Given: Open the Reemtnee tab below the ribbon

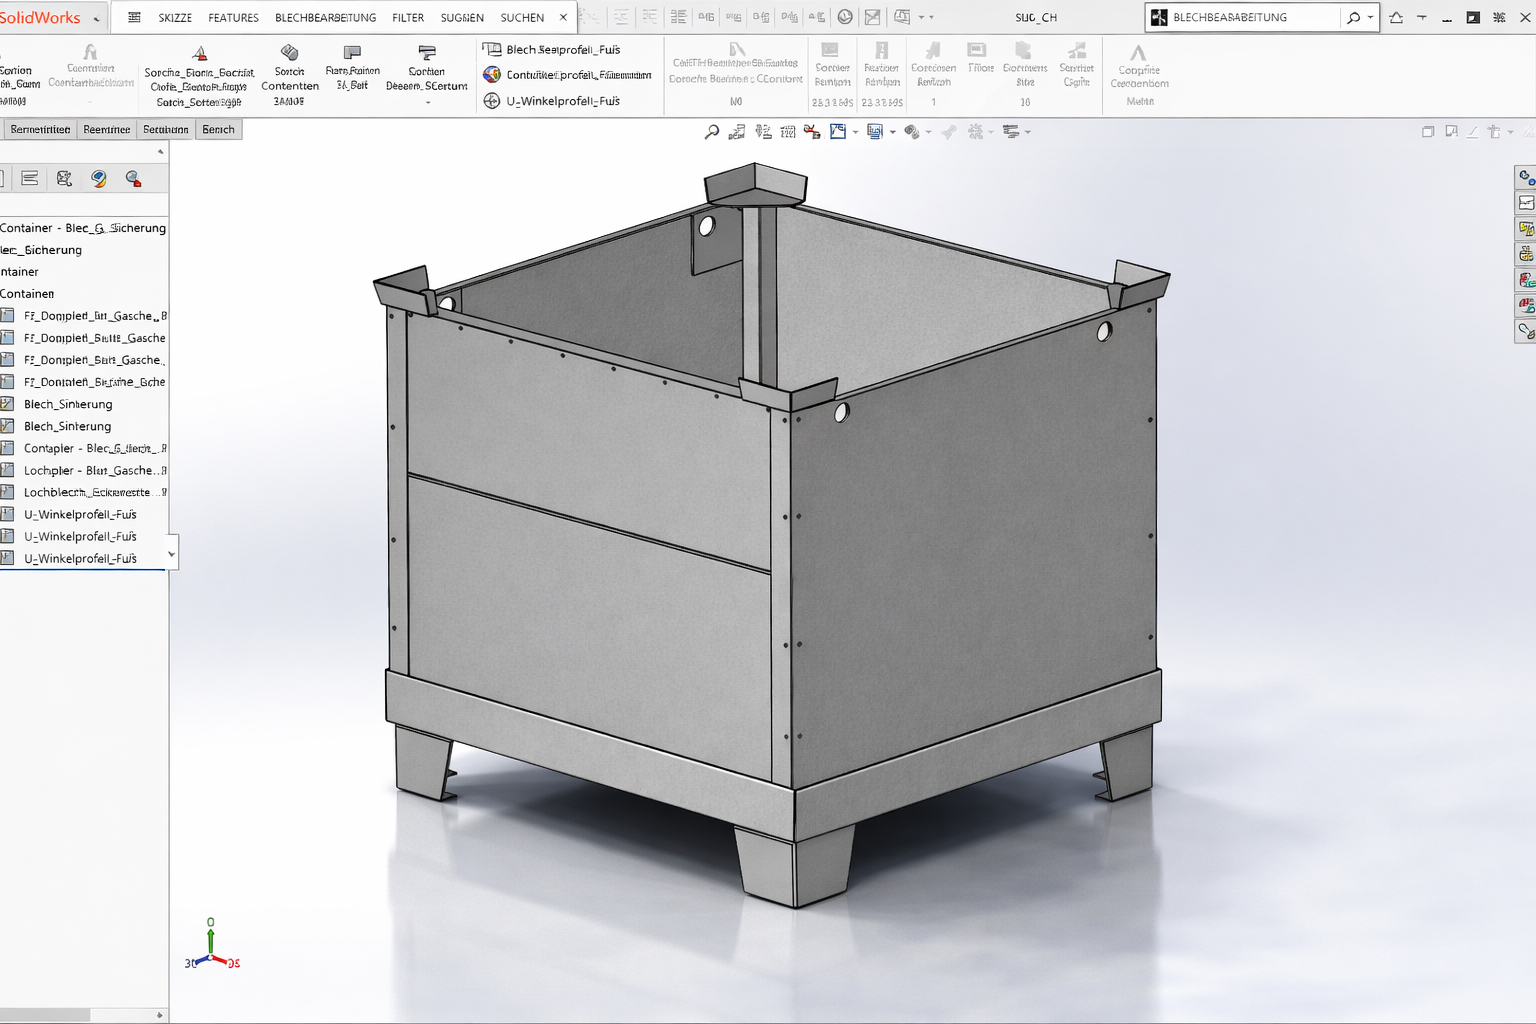Looking at the screenshot, I should pyautogui.click(x=106, y=129).
